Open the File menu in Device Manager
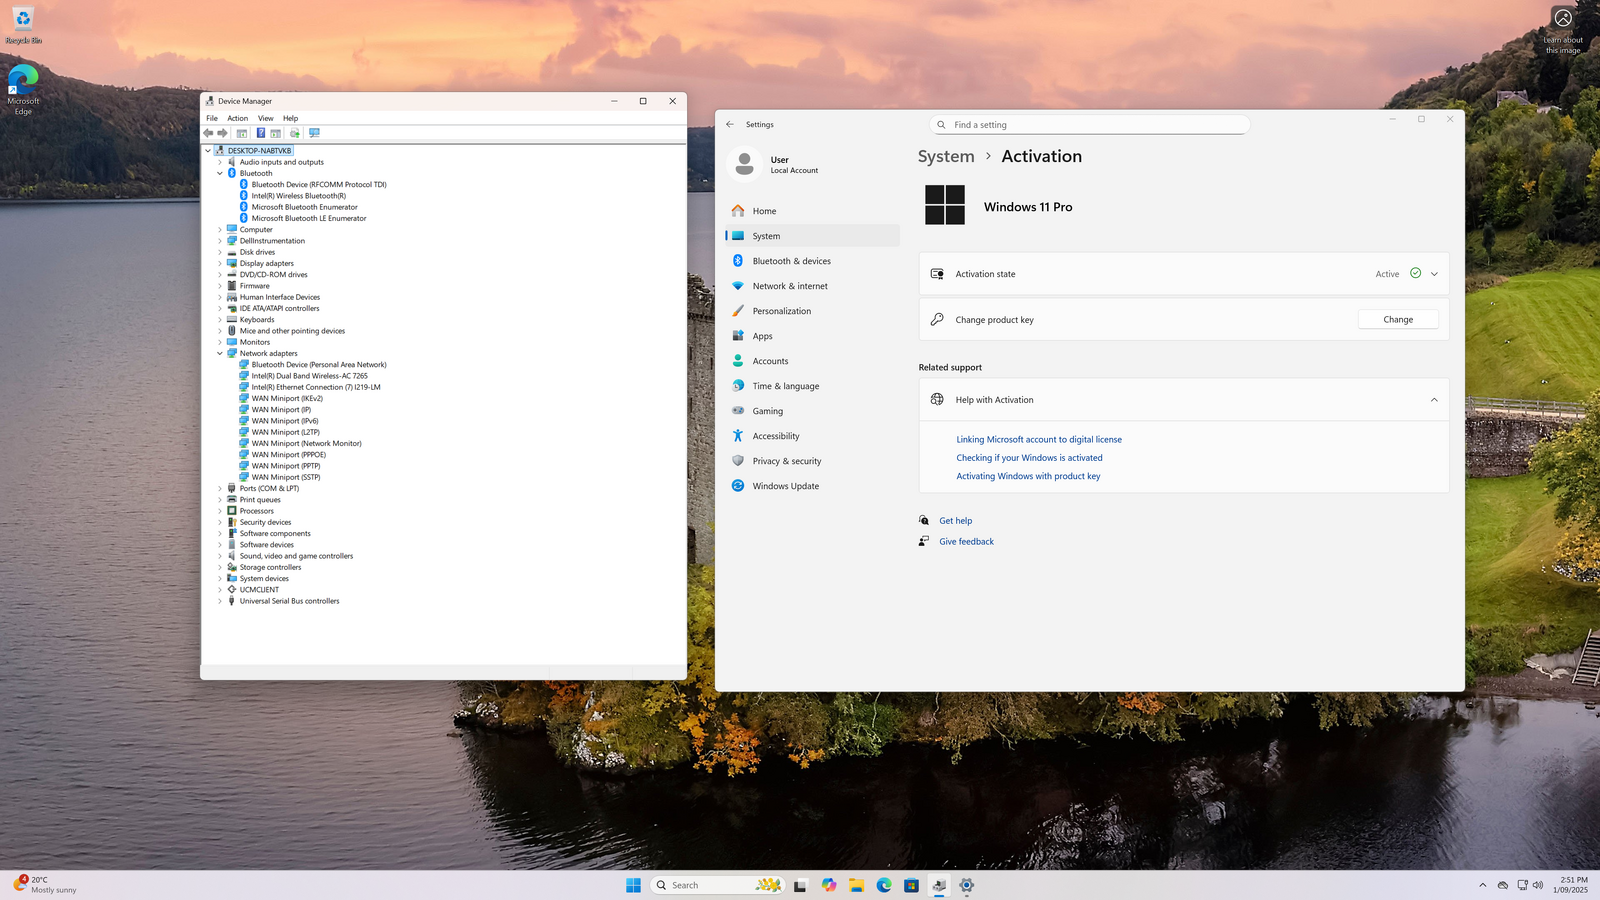 [212, 118]
